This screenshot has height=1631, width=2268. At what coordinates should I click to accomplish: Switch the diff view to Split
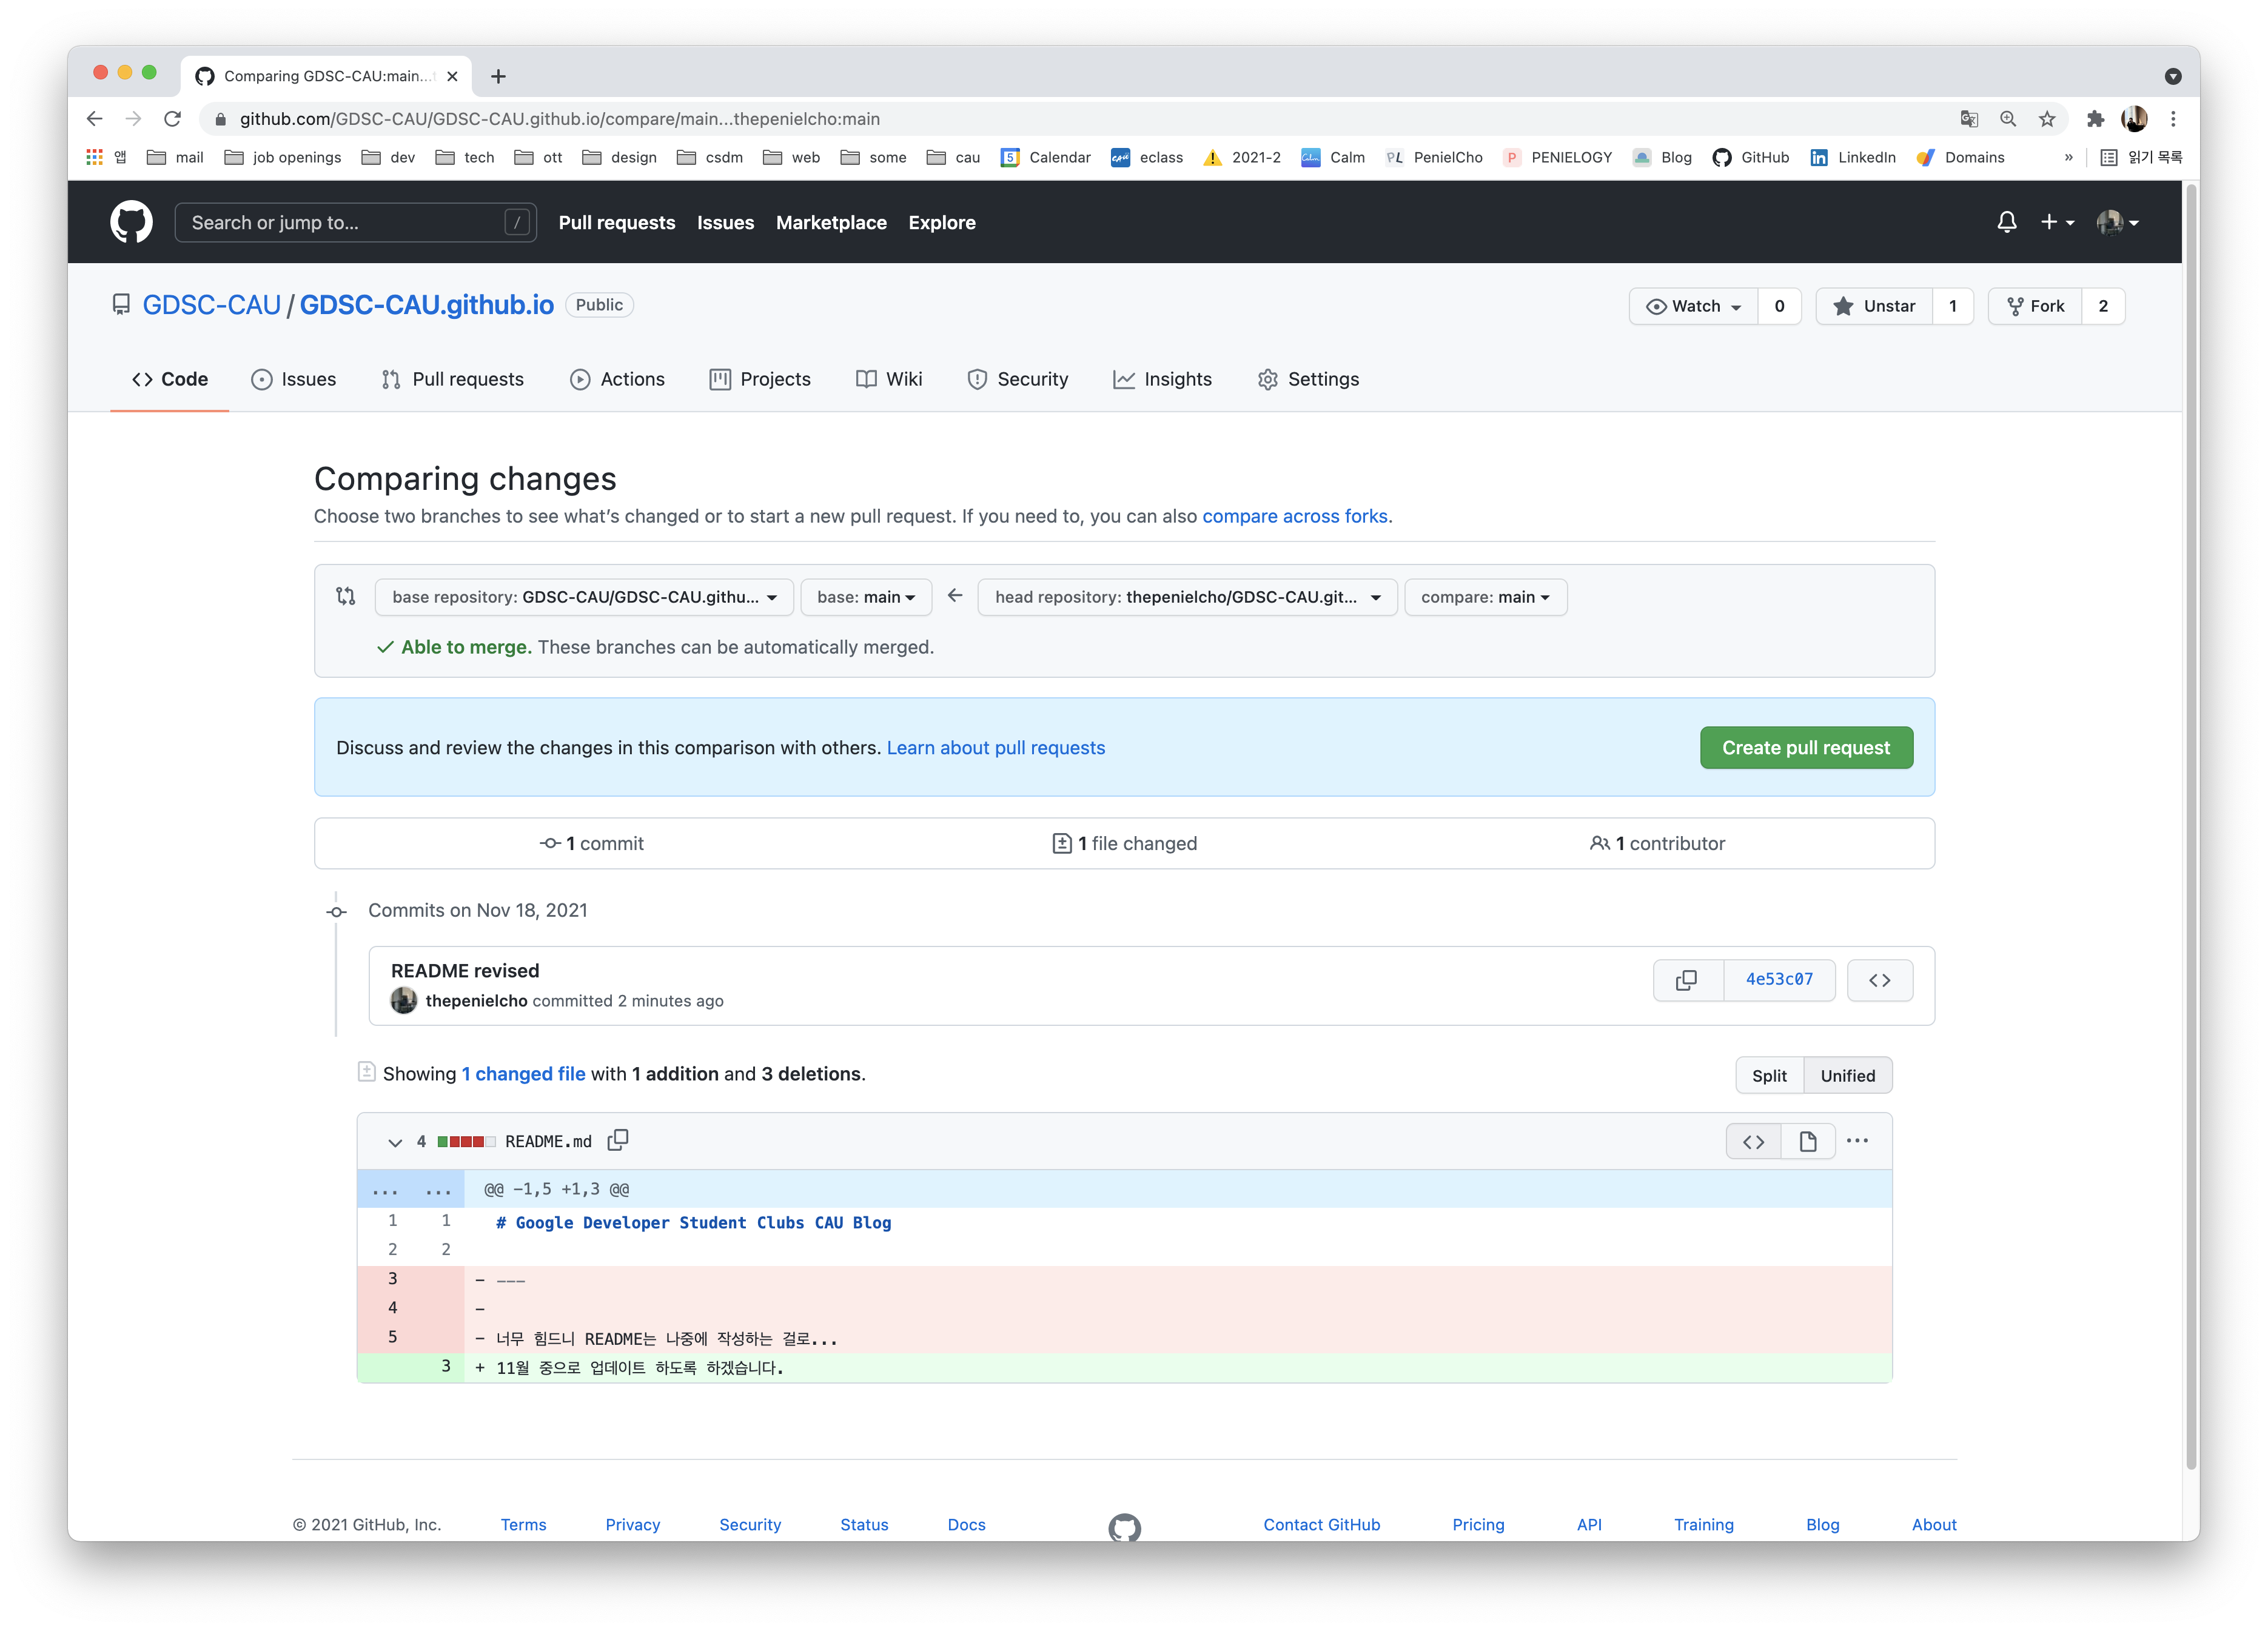click(x=1768, y=1075)
